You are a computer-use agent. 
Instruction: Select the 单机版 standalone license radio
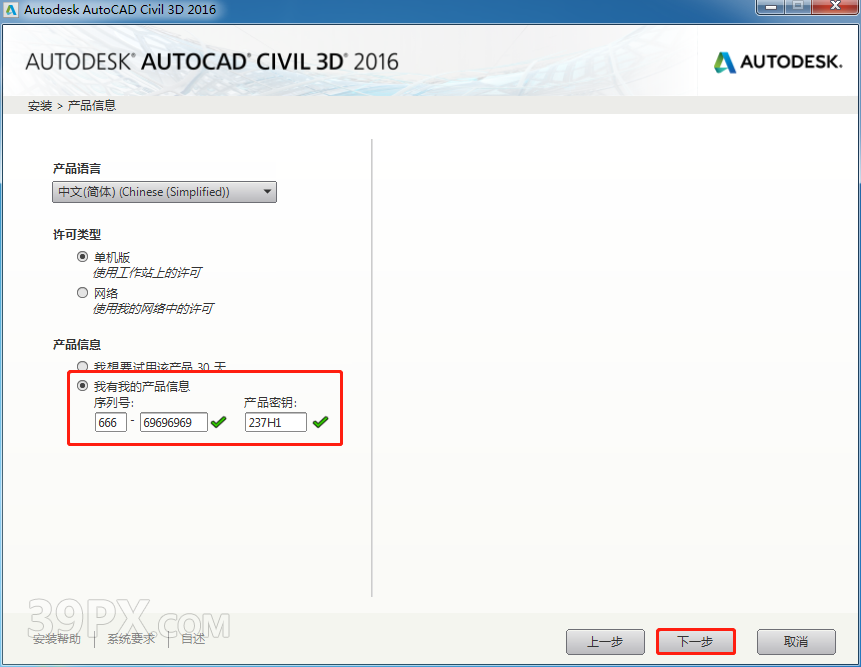(x=82, y=257)
